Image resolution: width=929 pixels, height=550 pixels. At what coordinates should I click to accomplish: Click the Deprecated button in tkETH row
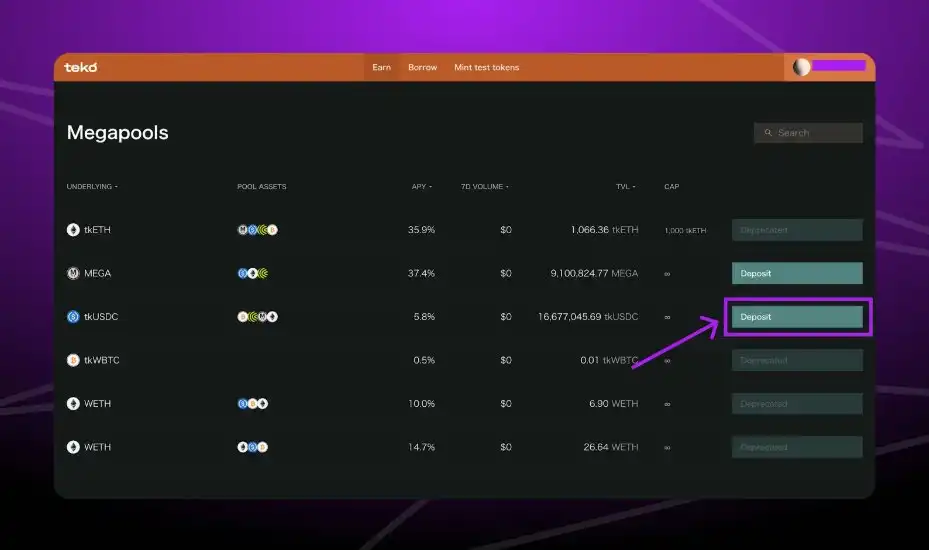[797, 230]
